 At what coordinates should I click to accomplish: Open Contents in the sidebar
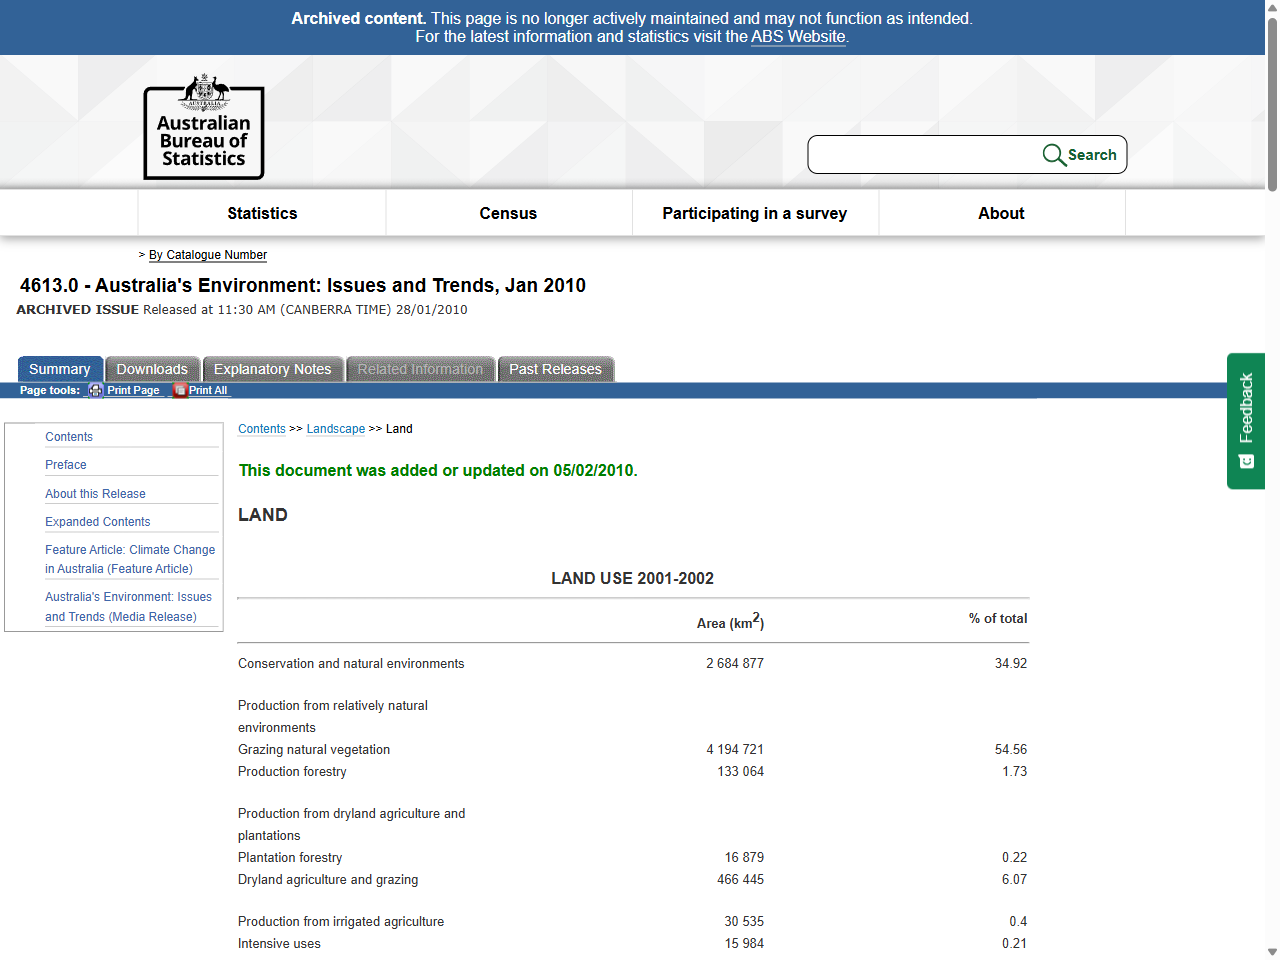coord(69,437)
